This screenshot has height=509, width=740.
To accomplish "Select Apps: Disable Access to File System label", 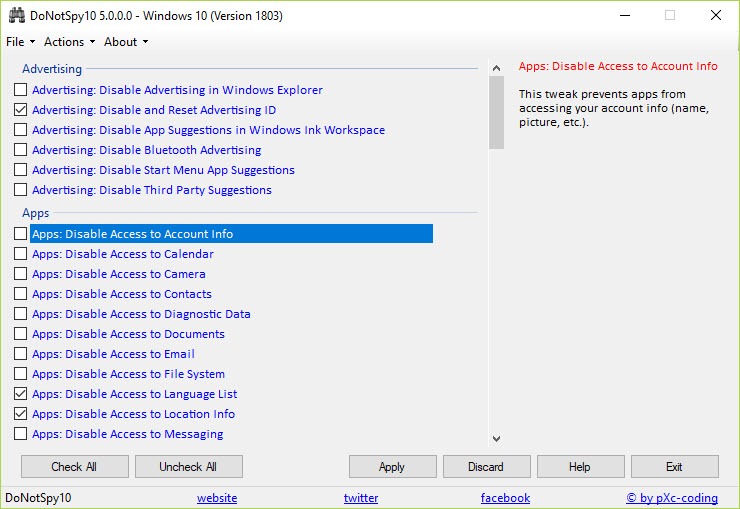I will coord(128,374).
